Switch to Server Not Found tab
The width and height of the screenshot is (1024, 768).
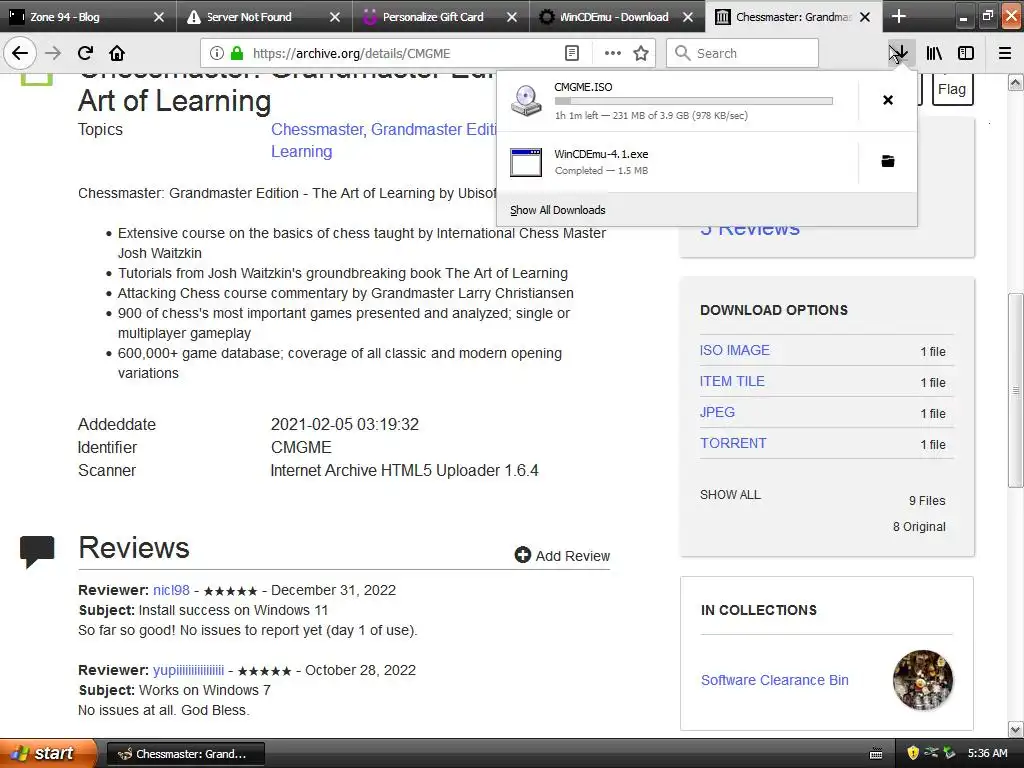coord(255,17)
